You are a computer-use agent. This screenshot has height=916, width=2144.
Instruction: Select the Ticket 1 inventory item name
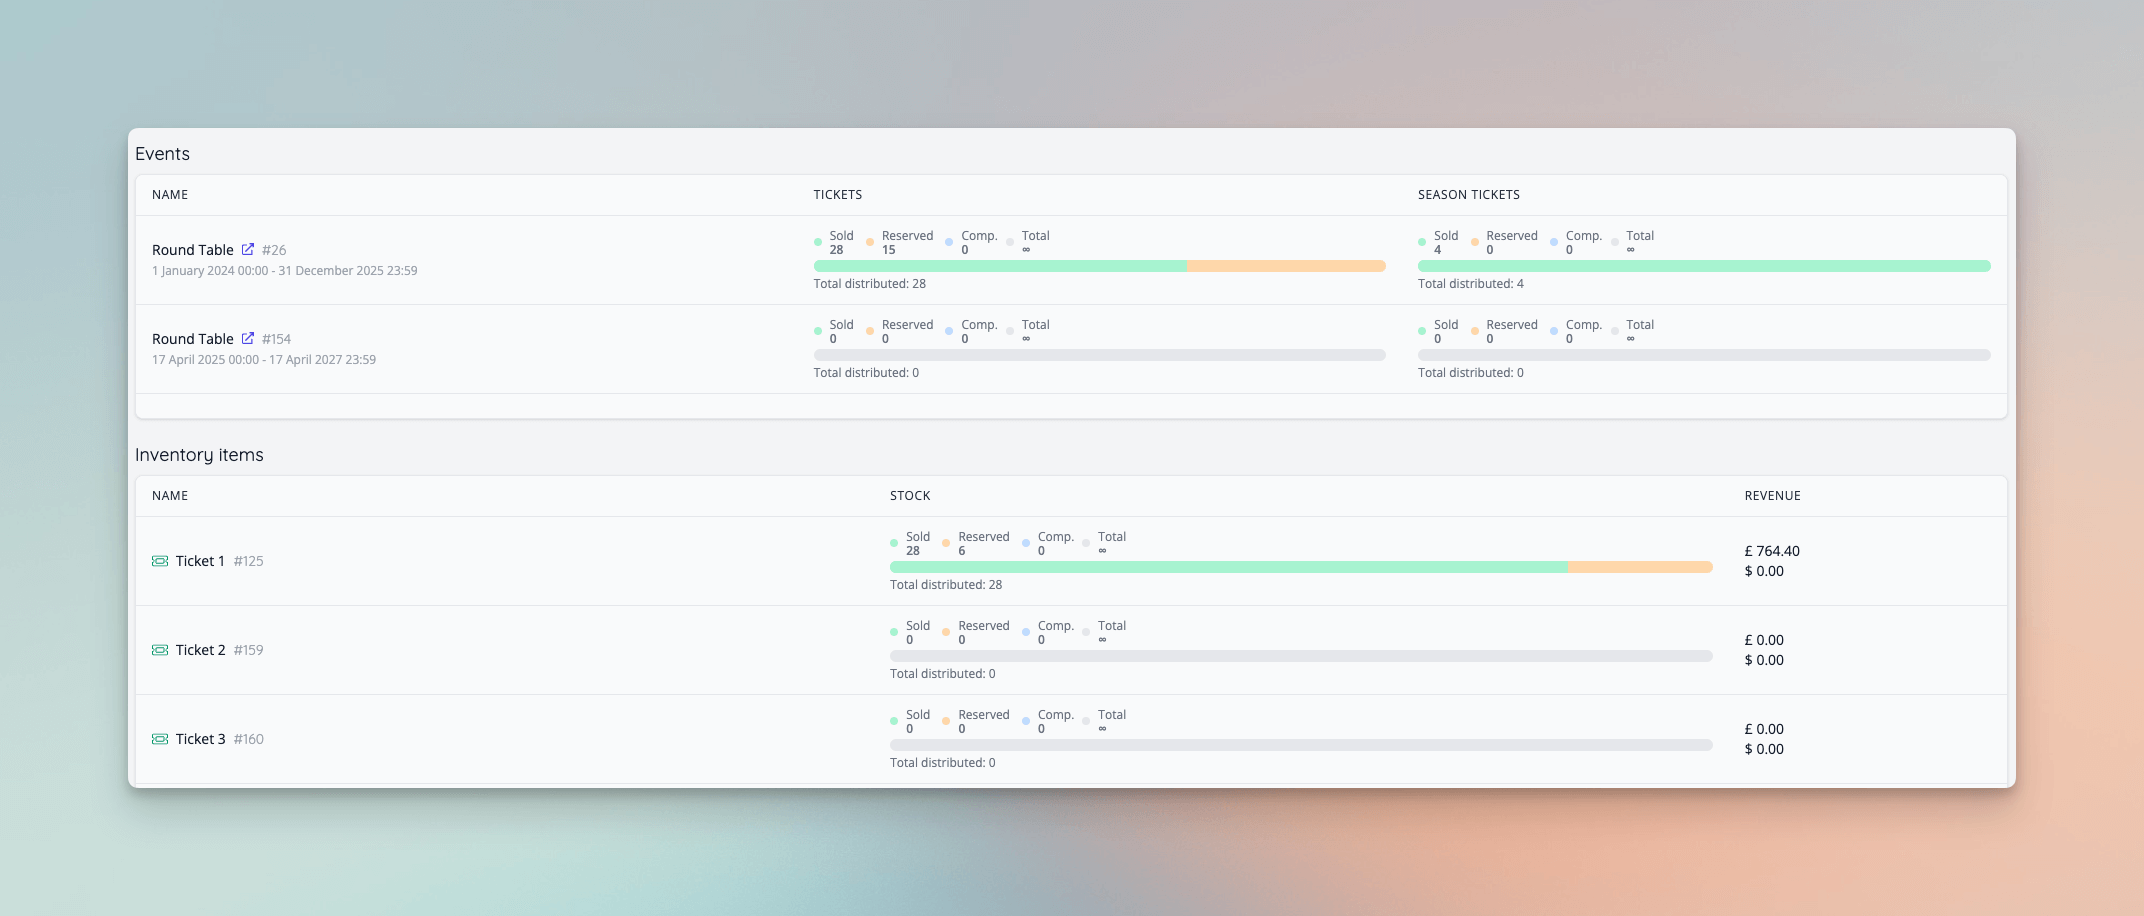200,561
